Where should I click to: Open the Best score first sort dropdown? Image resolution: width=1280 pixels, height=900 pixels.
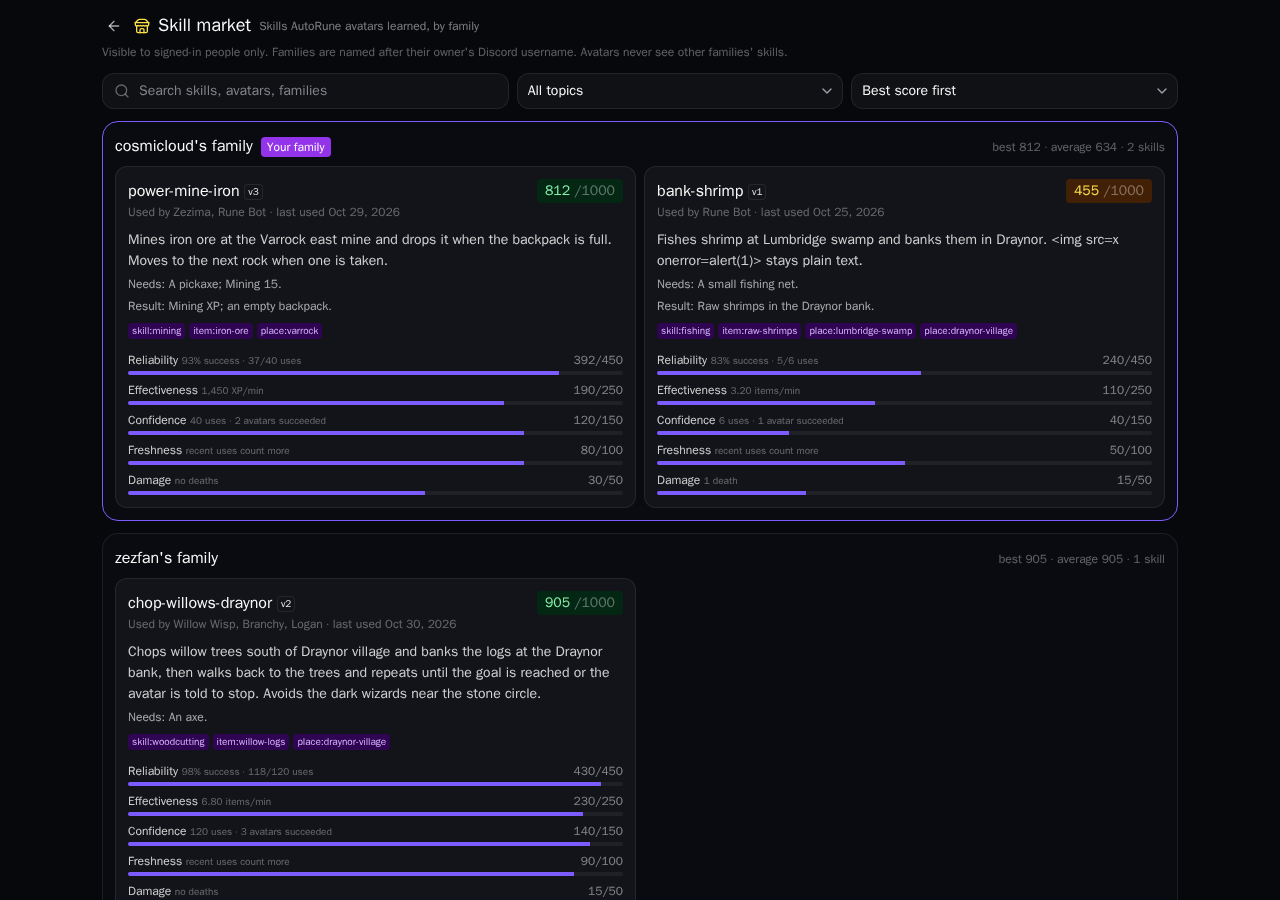pos(1014,91)
